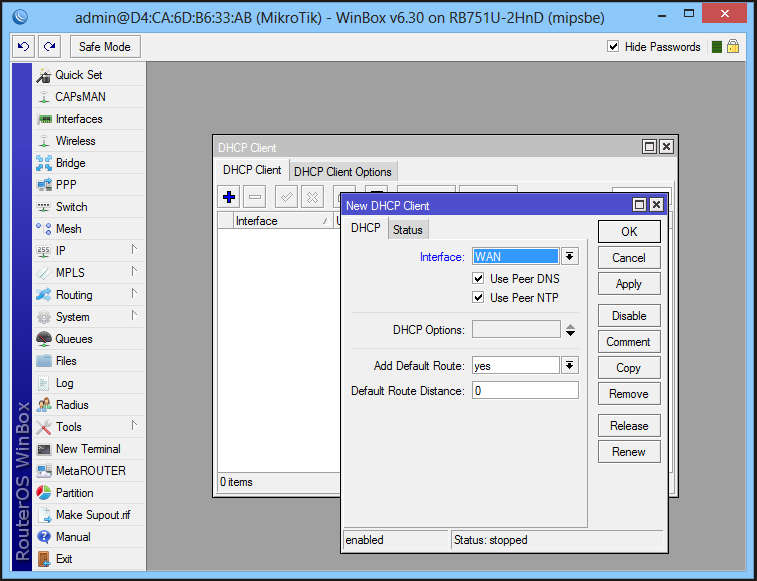Click the Copy button
This screenshot has height=581, width=757.
629,368
